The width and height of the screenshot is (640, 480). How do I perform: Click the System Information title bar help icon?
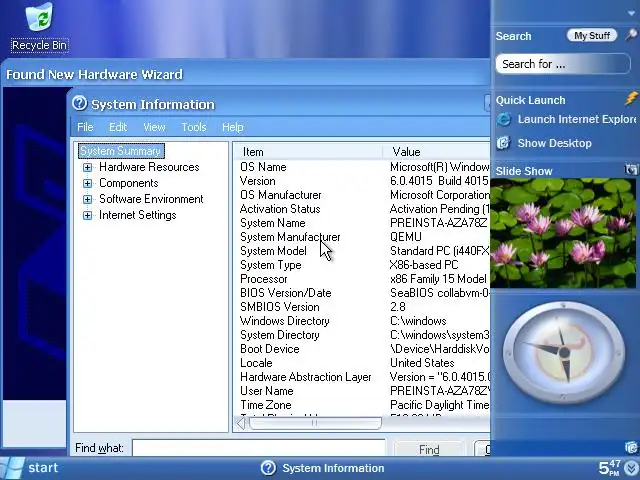pos(80,104)
